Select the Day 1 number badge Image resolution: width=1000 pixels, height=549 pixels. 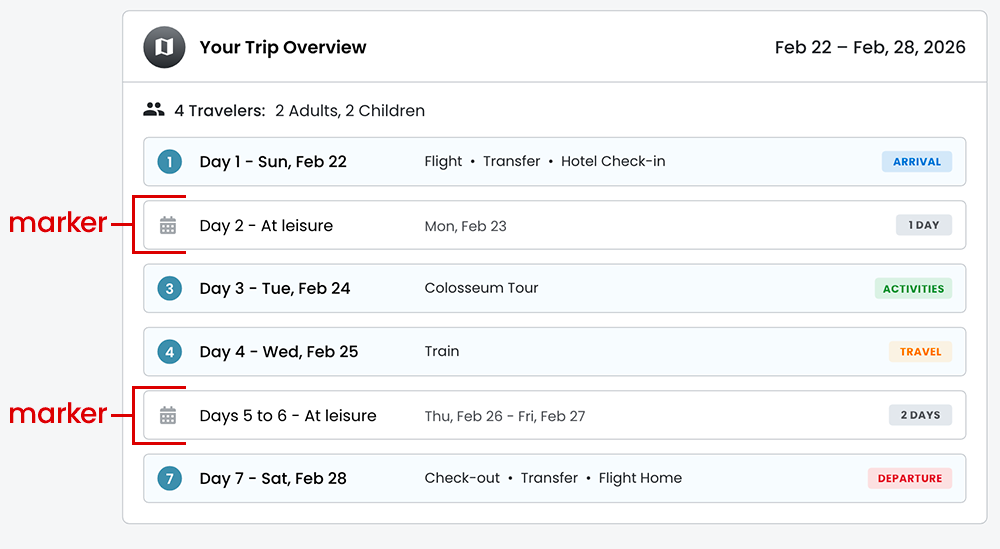click(x=170, y=162)
